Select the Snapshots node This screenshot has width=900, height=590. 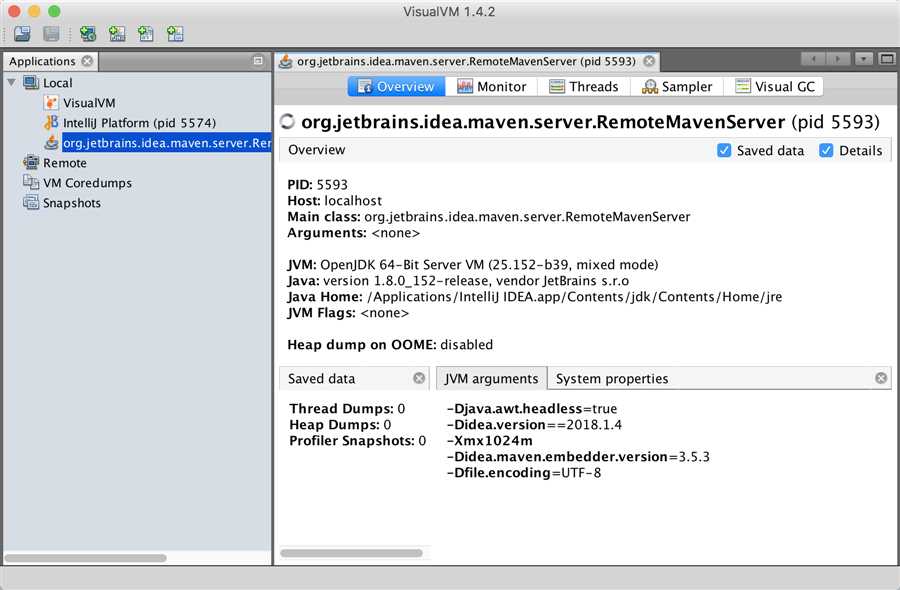click(72, 203)
